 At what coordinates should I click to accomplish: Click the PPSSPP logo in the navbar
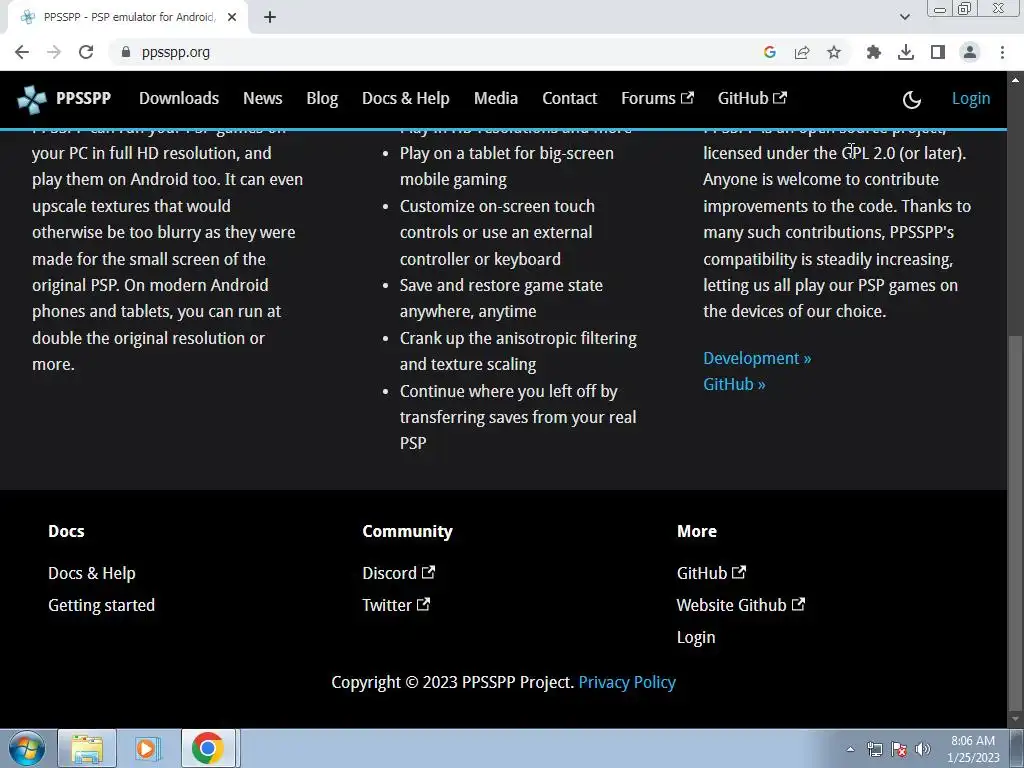point(31,99)
